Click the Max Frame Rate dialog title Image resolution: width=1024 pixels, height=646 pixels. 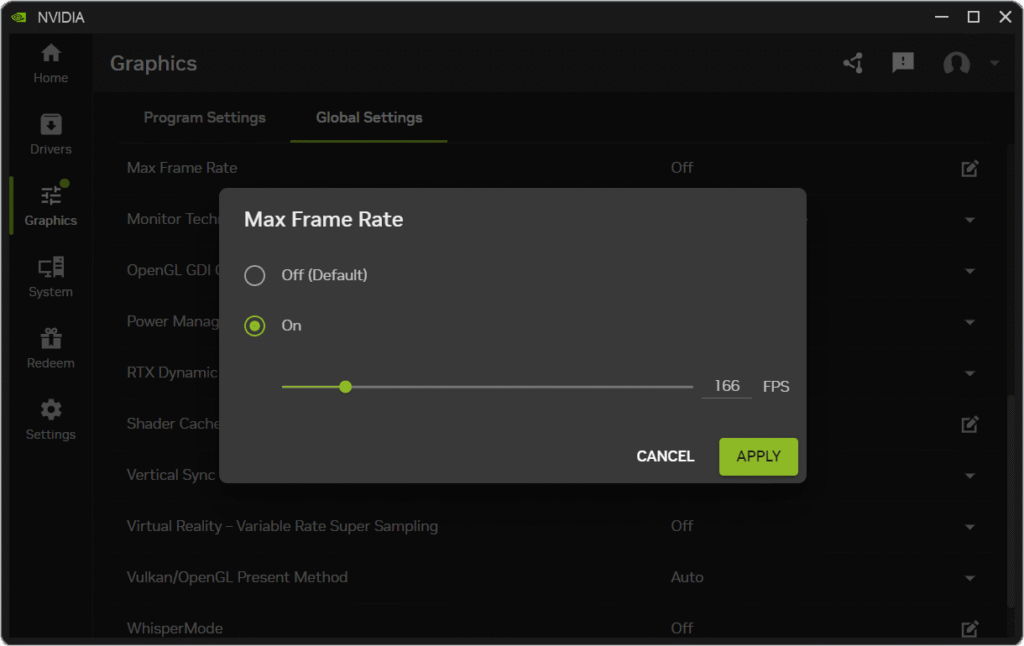(x=323, y=219)
